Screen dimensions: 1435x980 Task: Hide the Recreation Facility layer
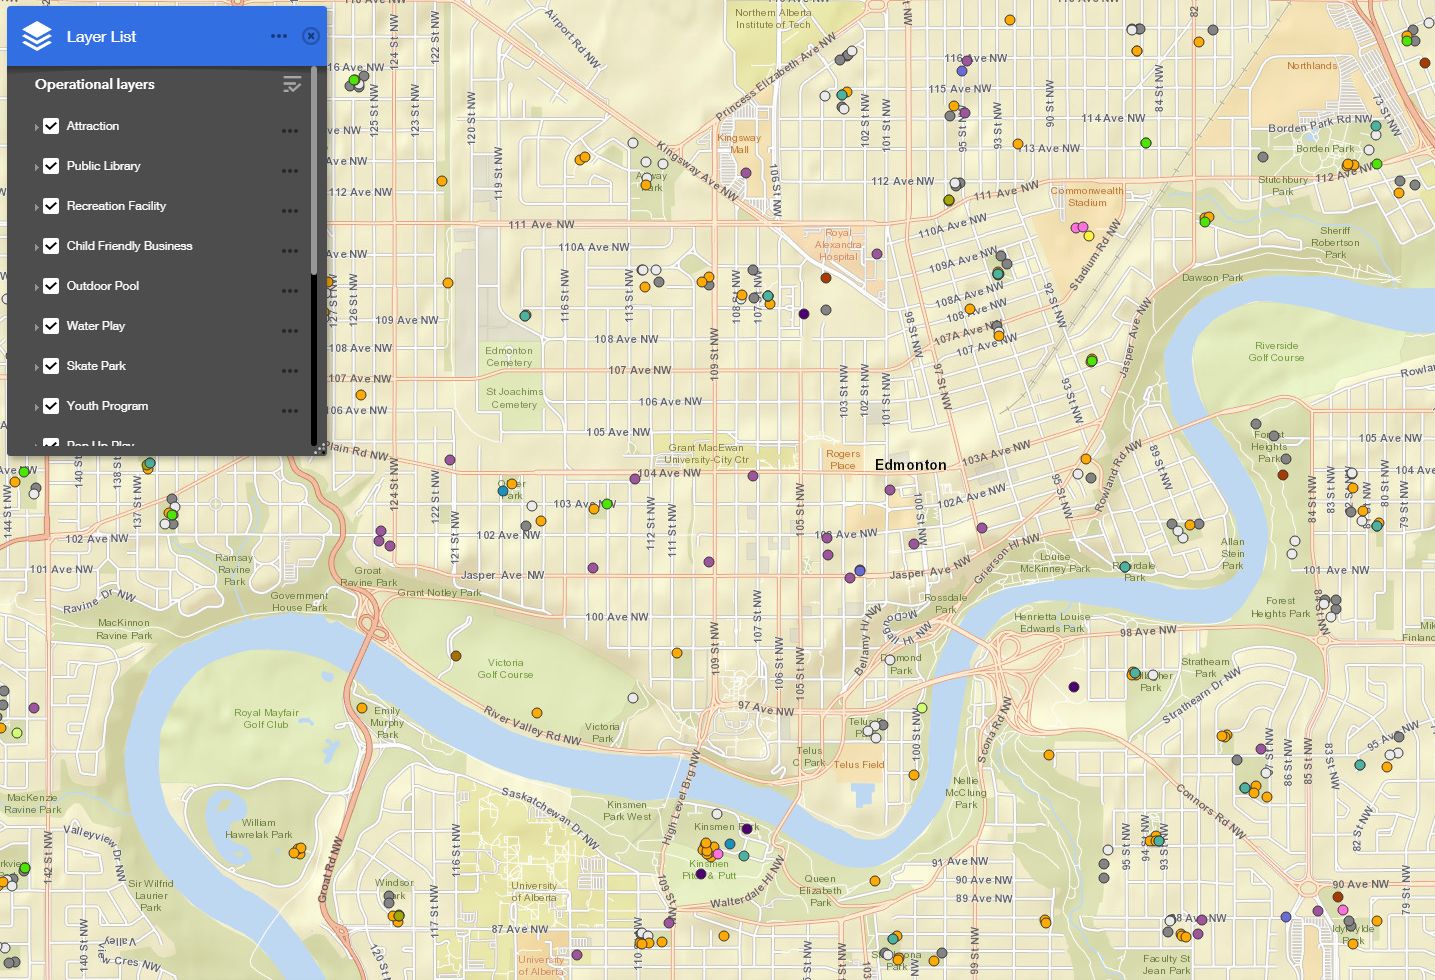51,207
